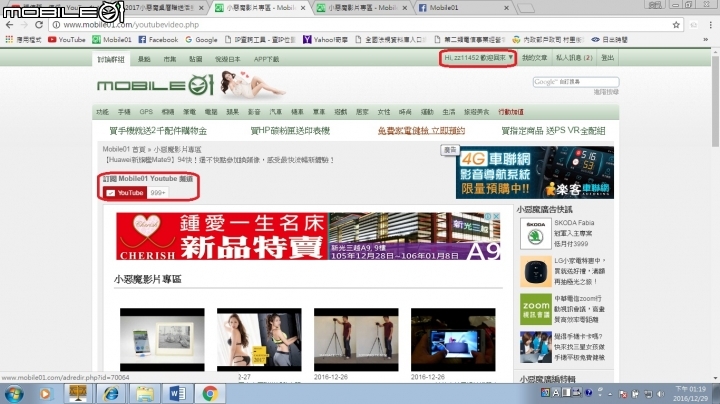Open 免費家電健檢 立即預約 link
The width and height of the screenshot is (720, 404).
tap(421, 131)
